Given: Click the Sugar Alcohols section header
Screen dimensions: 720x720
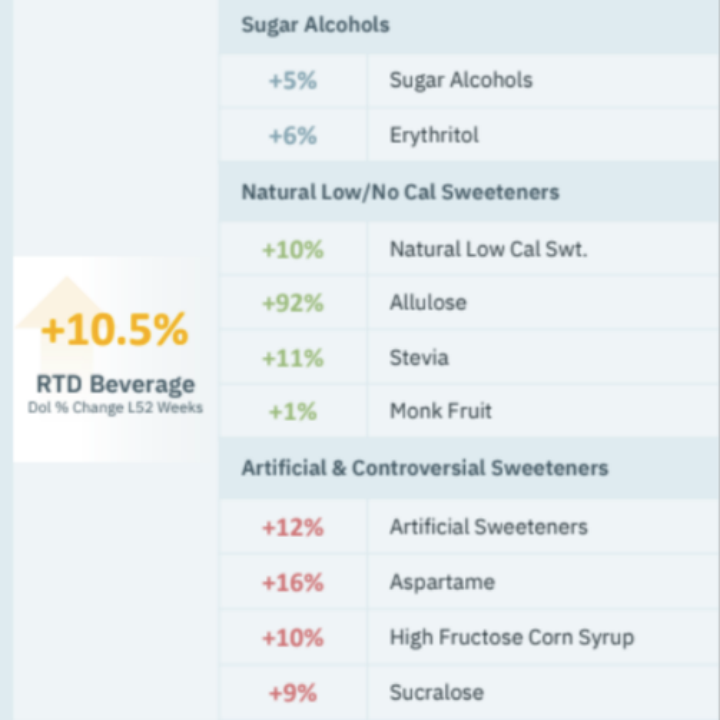Looking at the screenshot, I should [315, 25].
